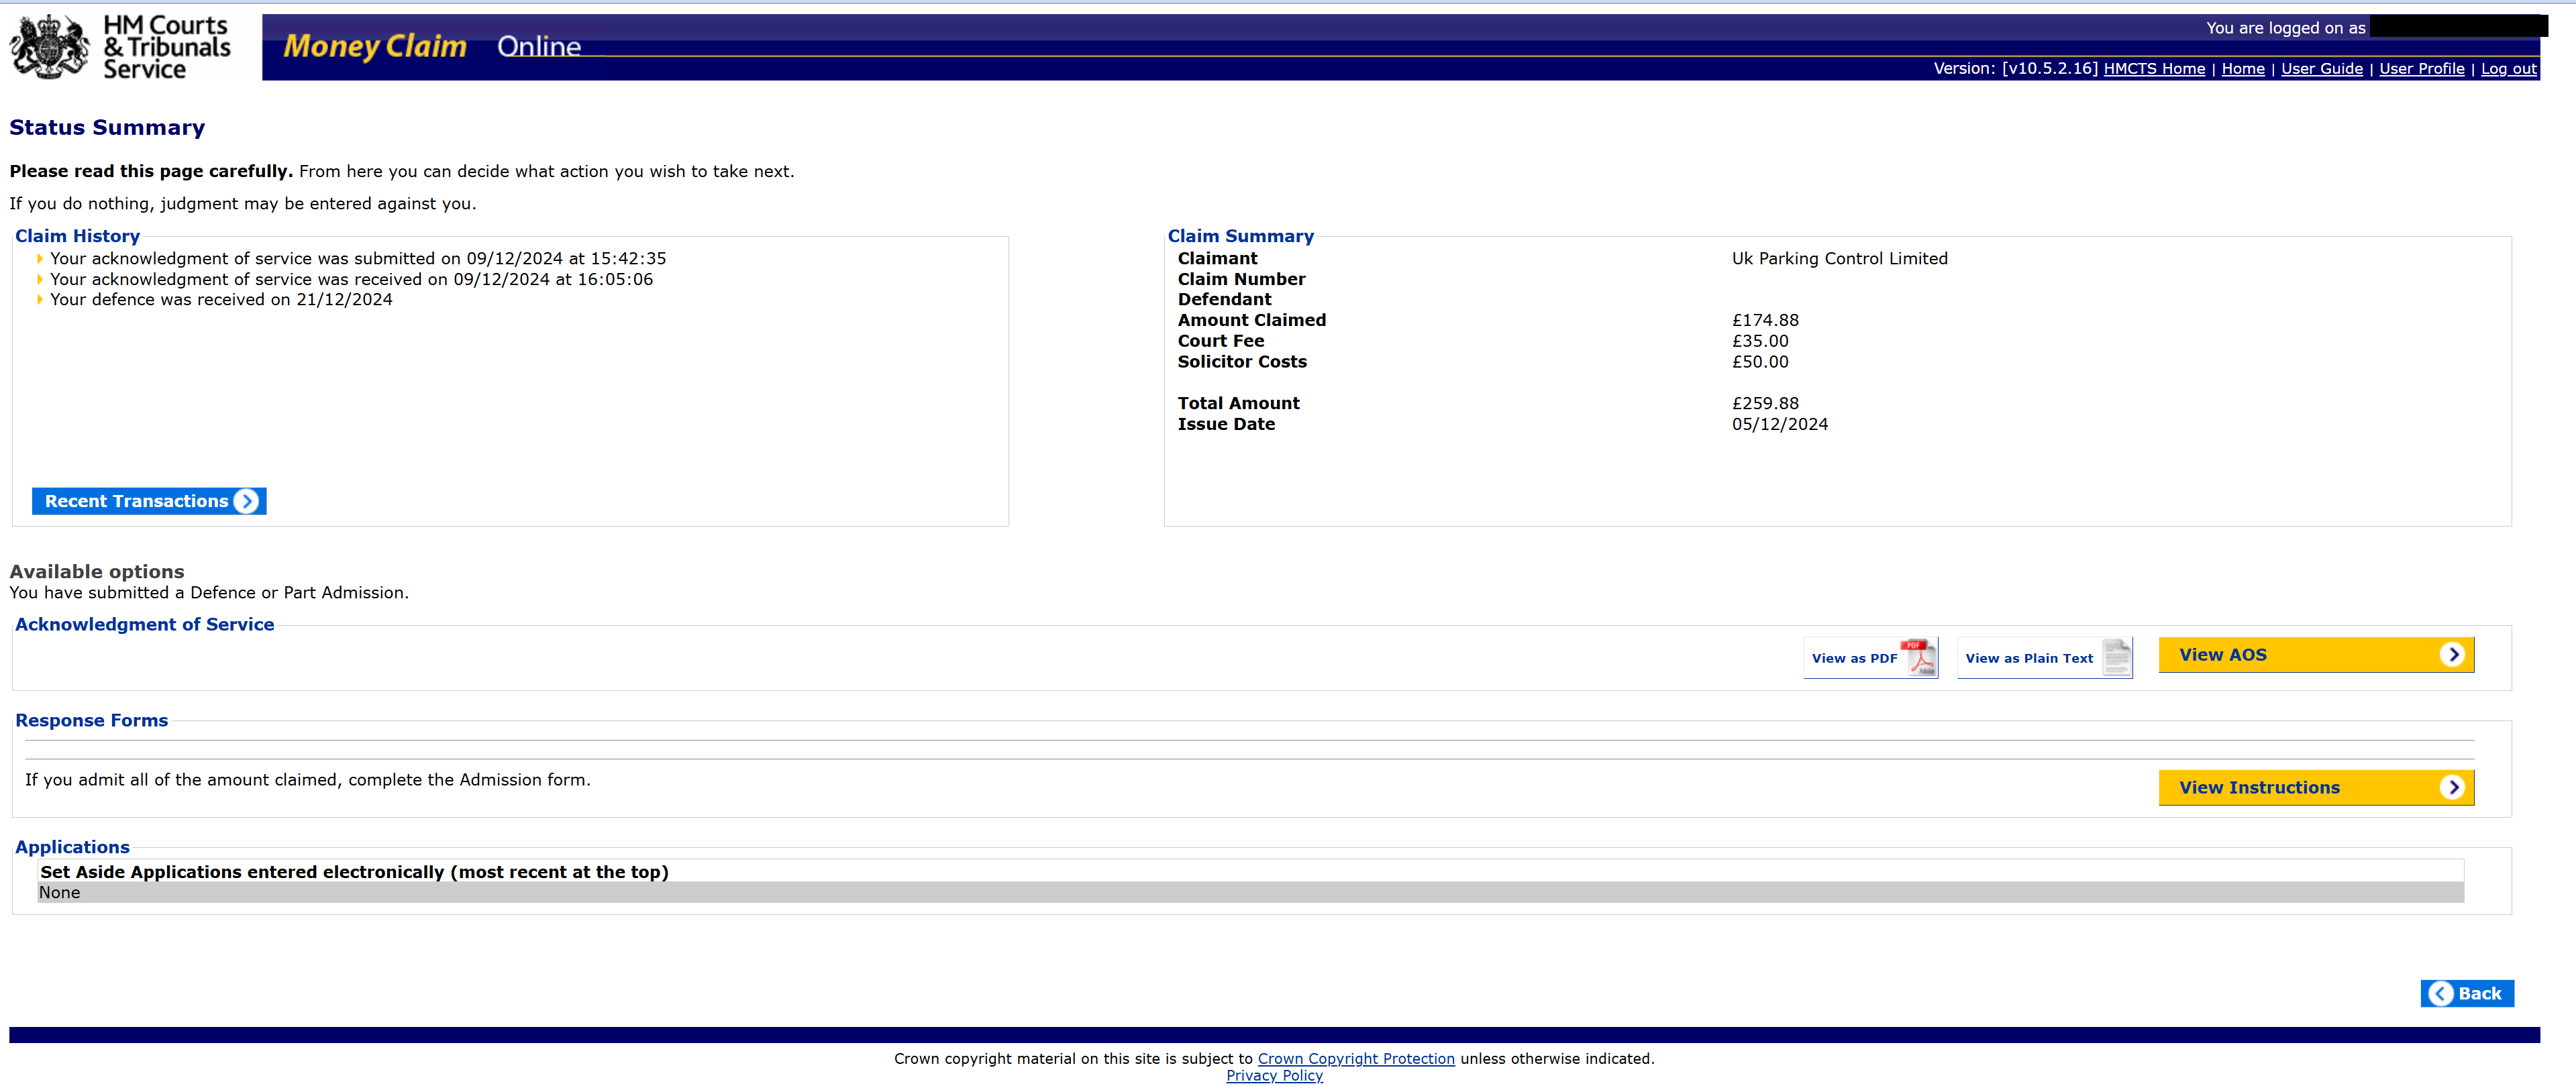Click the Money Claim Online banner title
Screen dimensions: 2576x1086
click(x=432, y=46)
